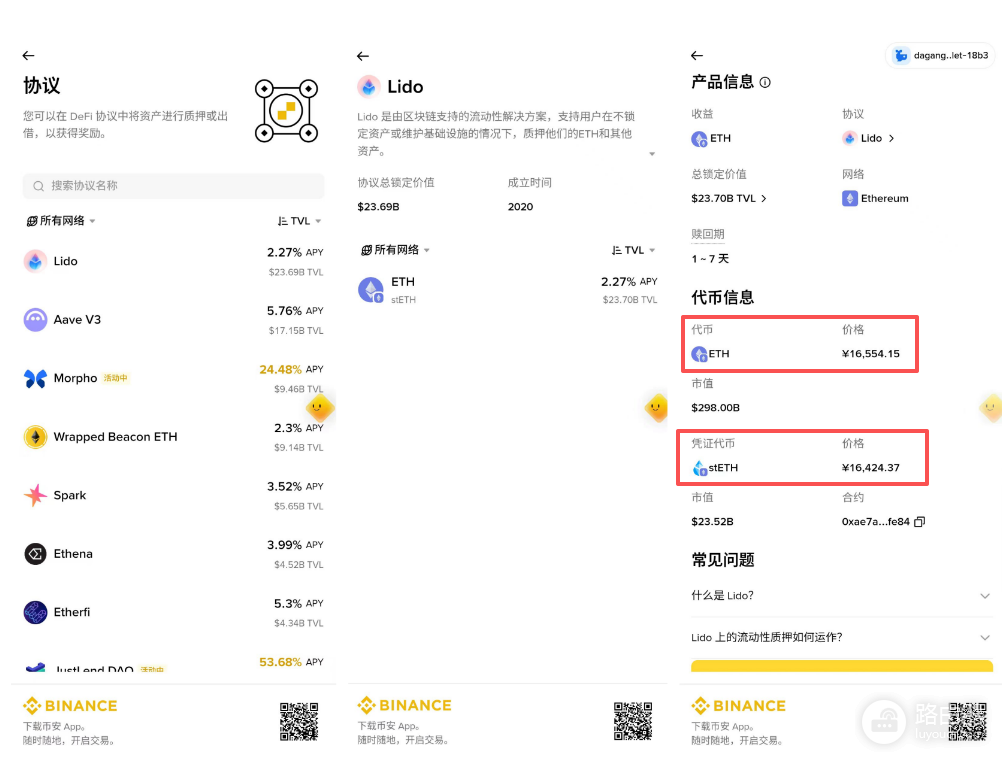
Task: Click Etherfi 5.3% APY value
Action: (298, 603)
